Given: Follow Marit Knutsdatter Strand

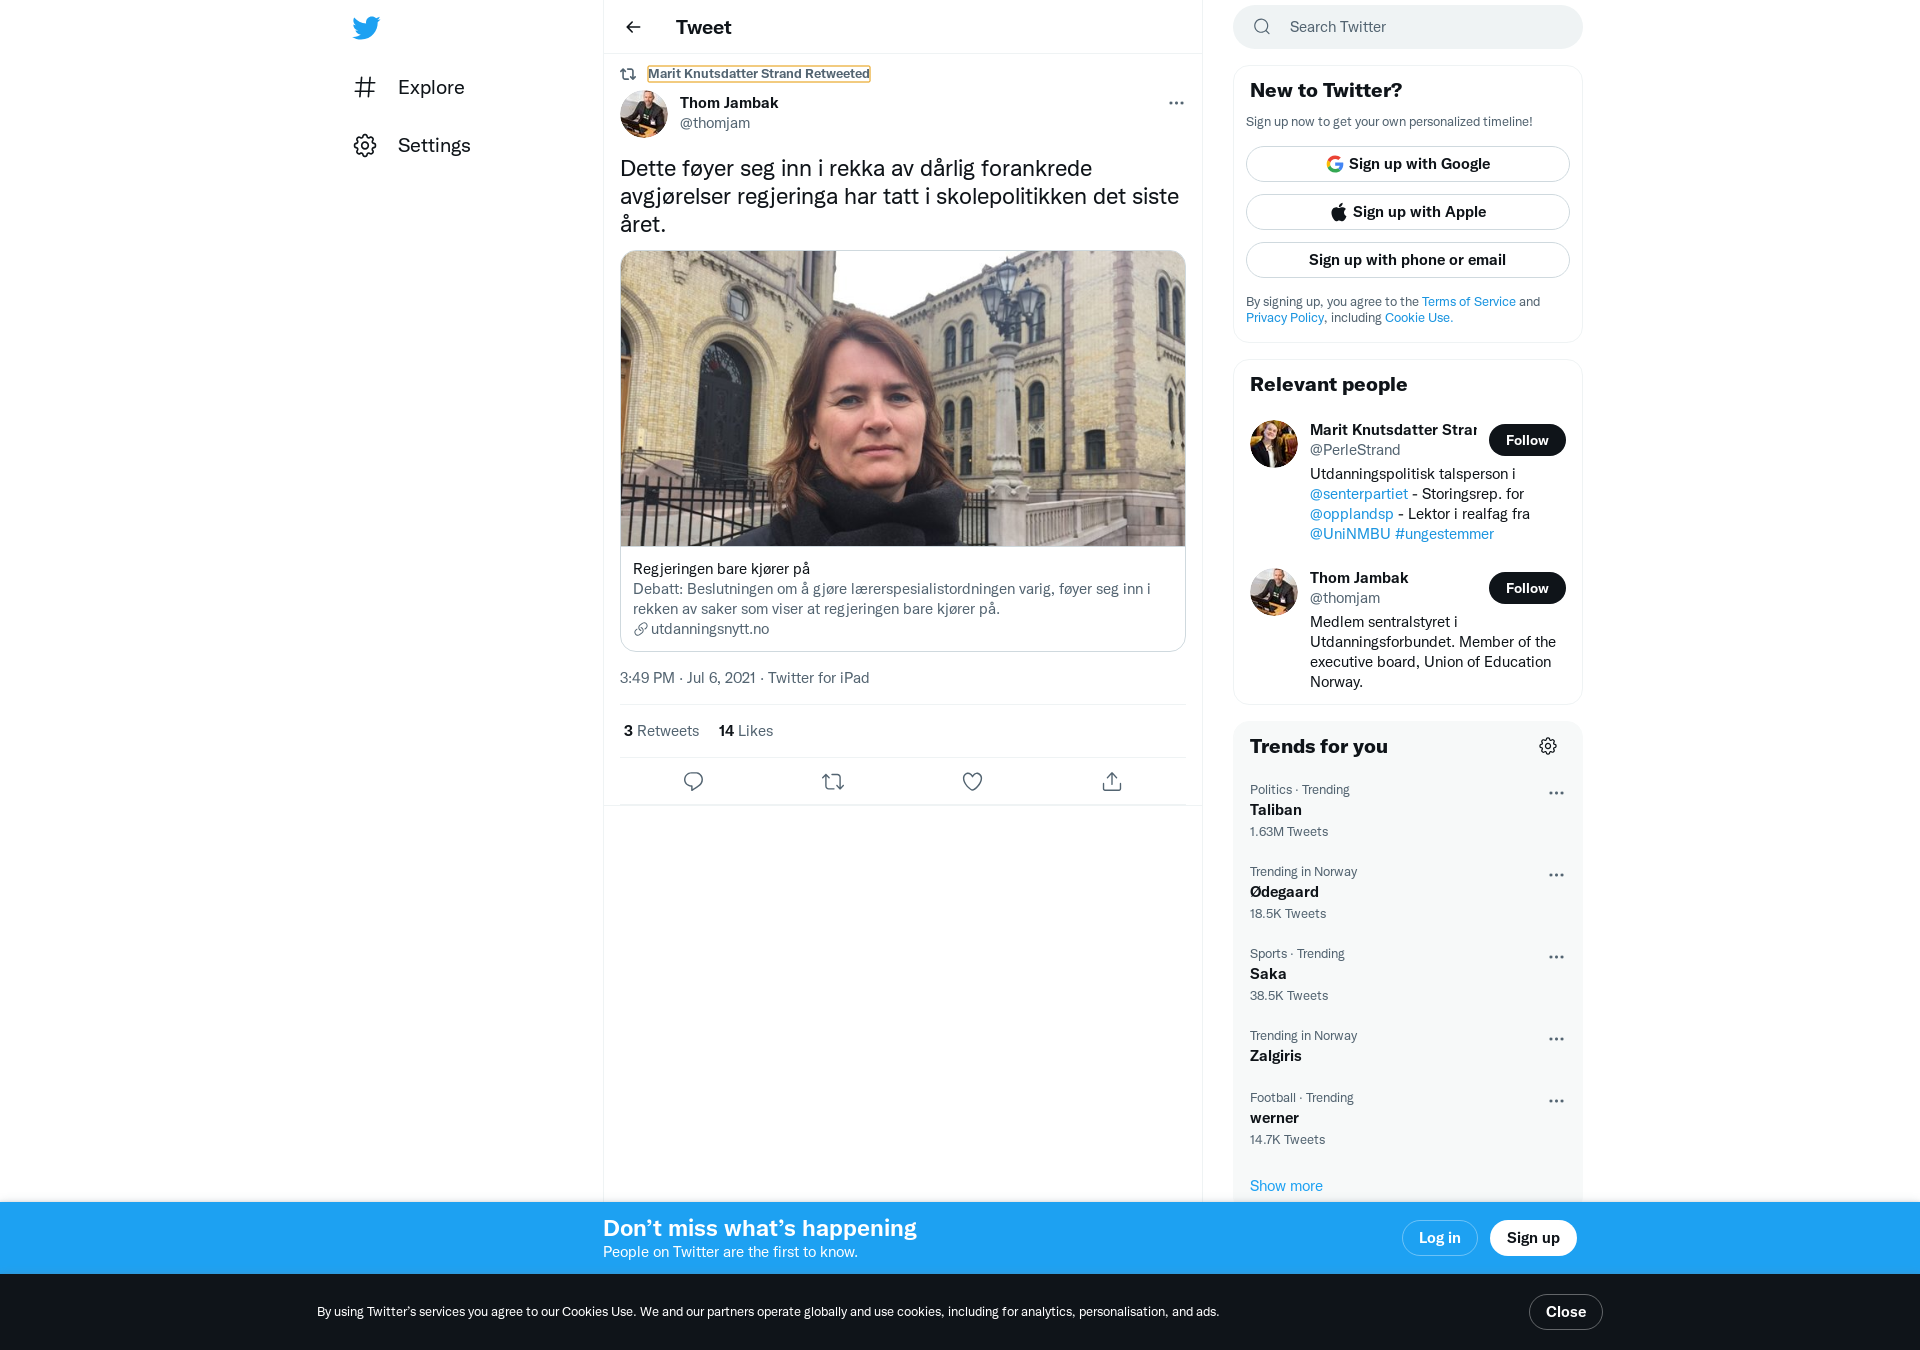Looking at the screenshot, I should pos(1527,440).
